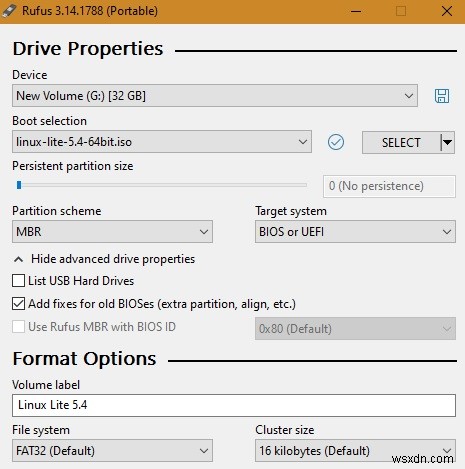Screen dimensions: 465x469
Task: Open the Partition scheme MBR dropdown
Action: point(112,231)
